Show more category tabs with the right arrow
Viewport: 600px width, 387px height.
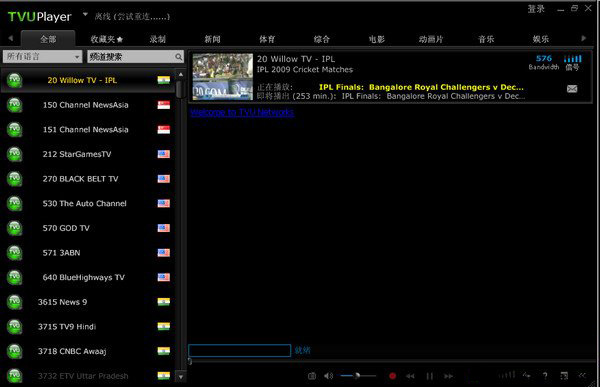tap(584, 38)
